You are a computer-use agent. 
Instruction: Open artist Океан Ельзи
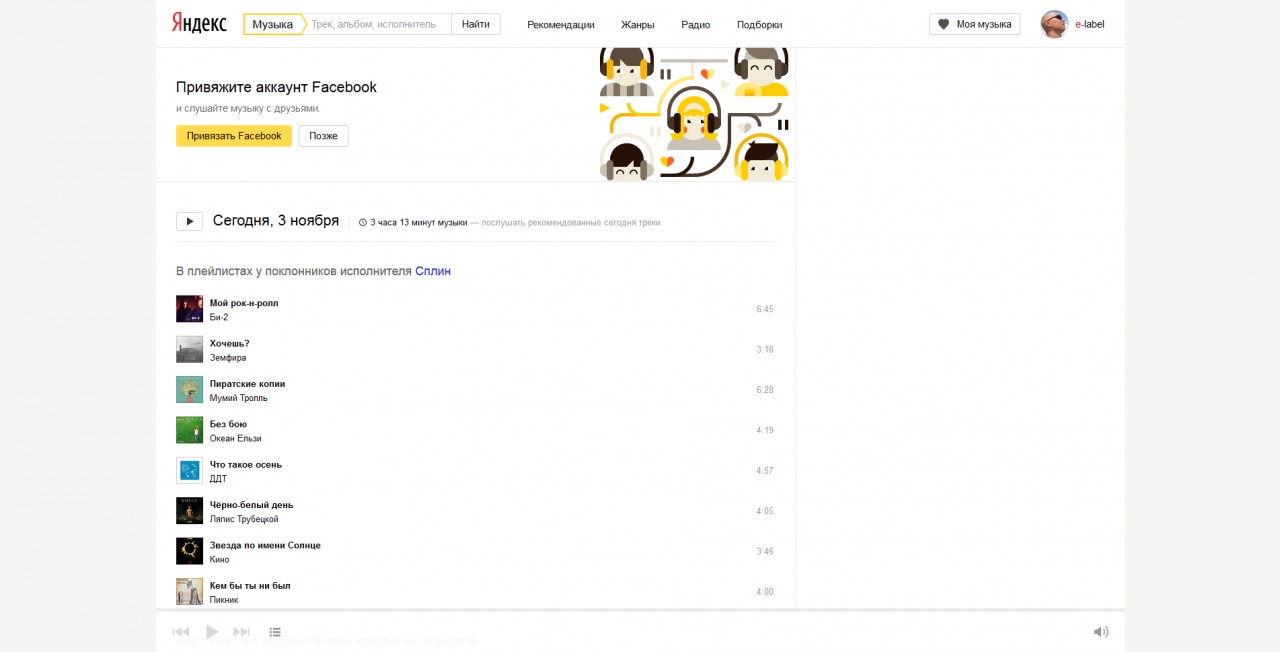pyautogui.click(x=236, y=438)
